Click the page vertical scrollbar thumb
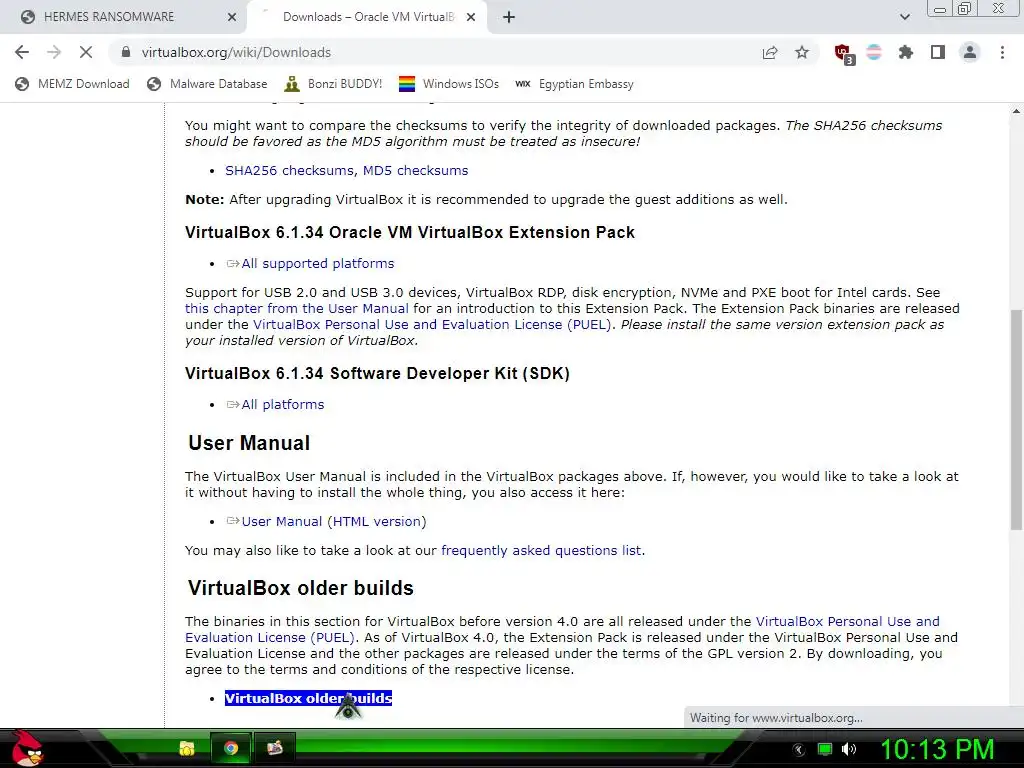 pyautogui.click(x=1016, y=418)
